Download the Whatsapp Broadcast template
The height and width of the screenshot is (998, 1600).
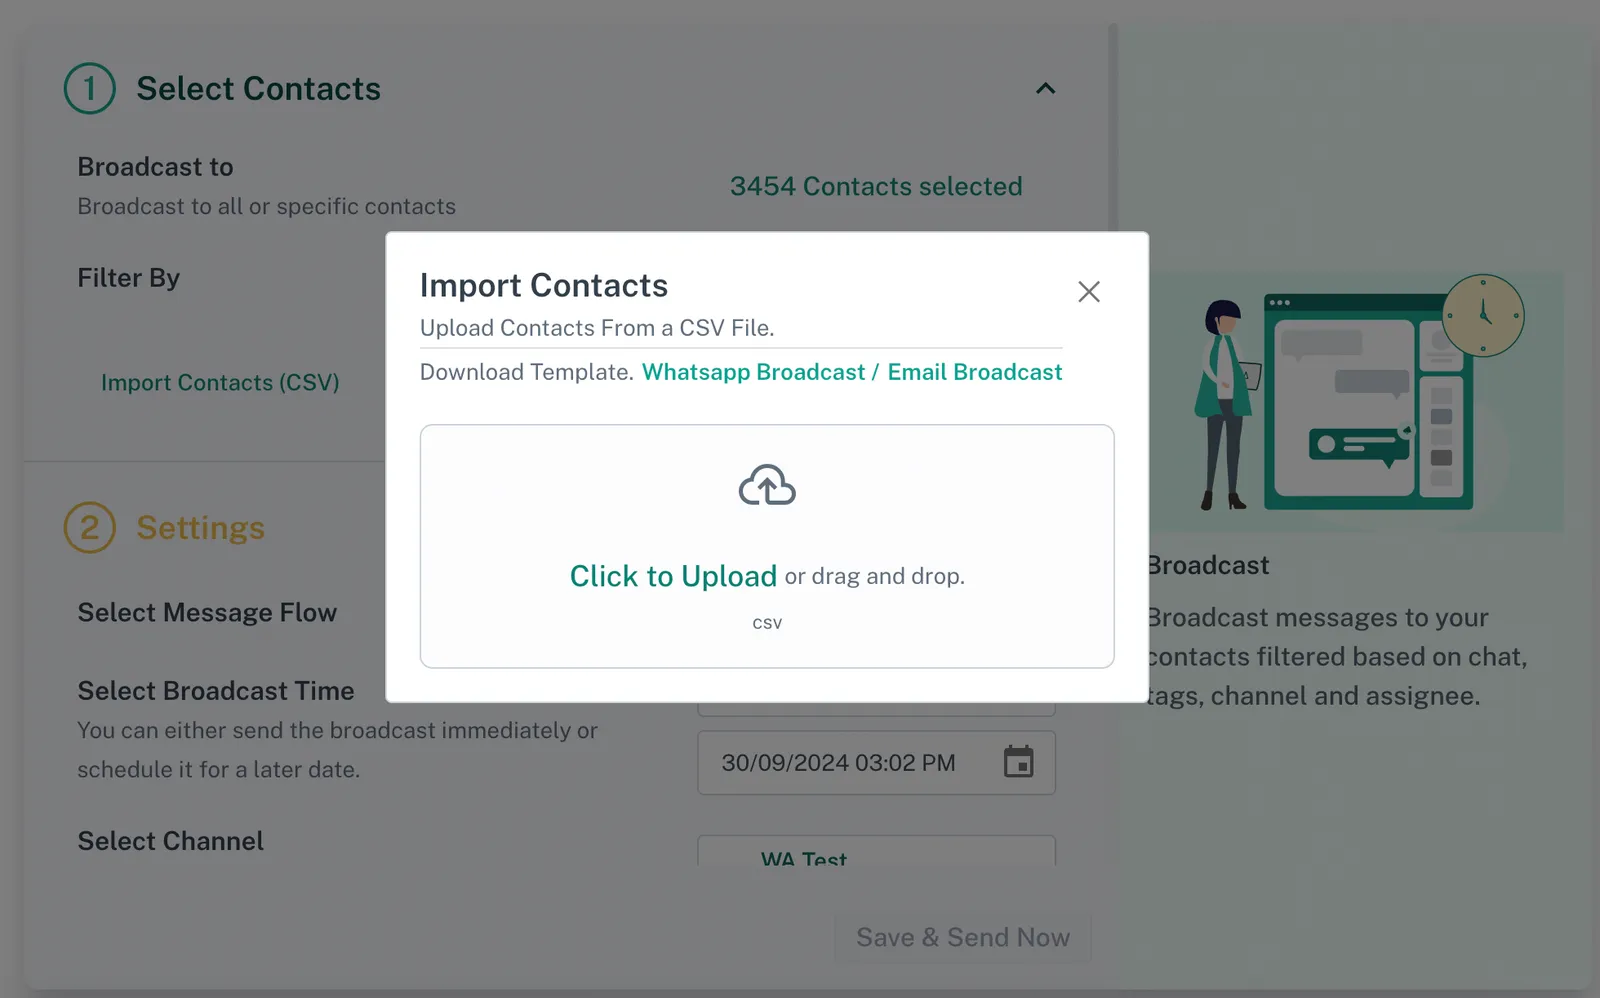click(x=753, y=372)
